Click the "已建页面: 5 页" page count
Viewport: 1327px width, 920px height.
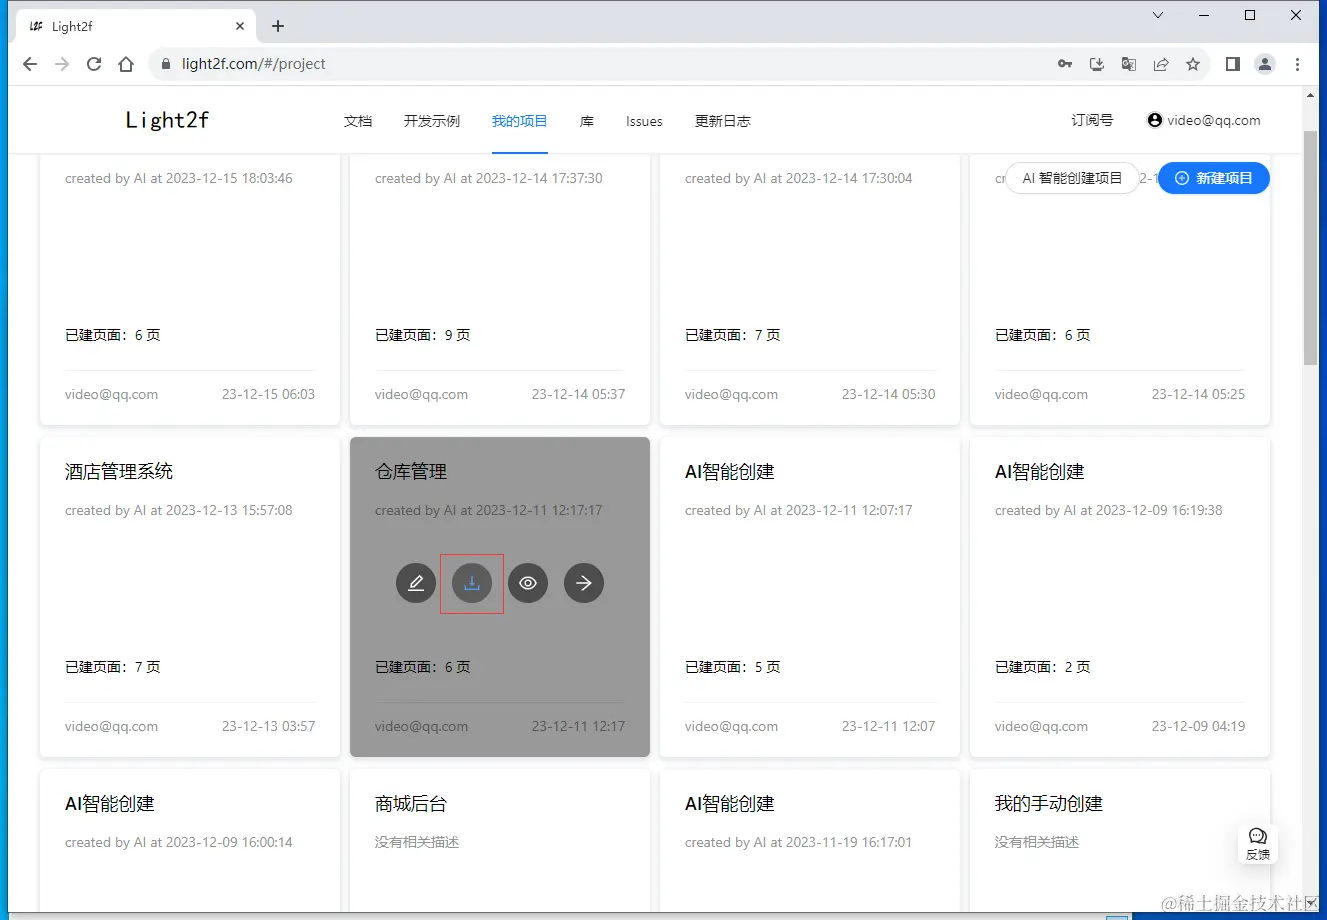tap(733, 667)
